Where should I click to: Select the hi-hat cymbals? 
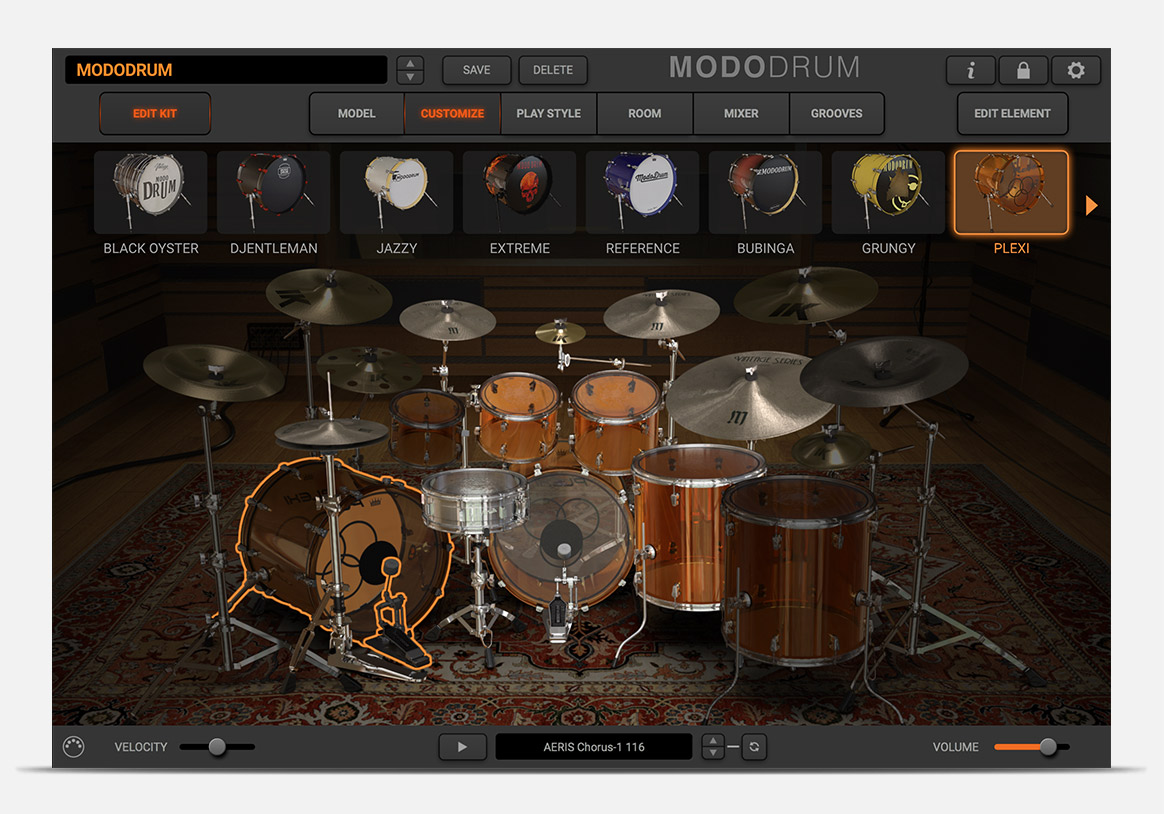pos(330,433)
